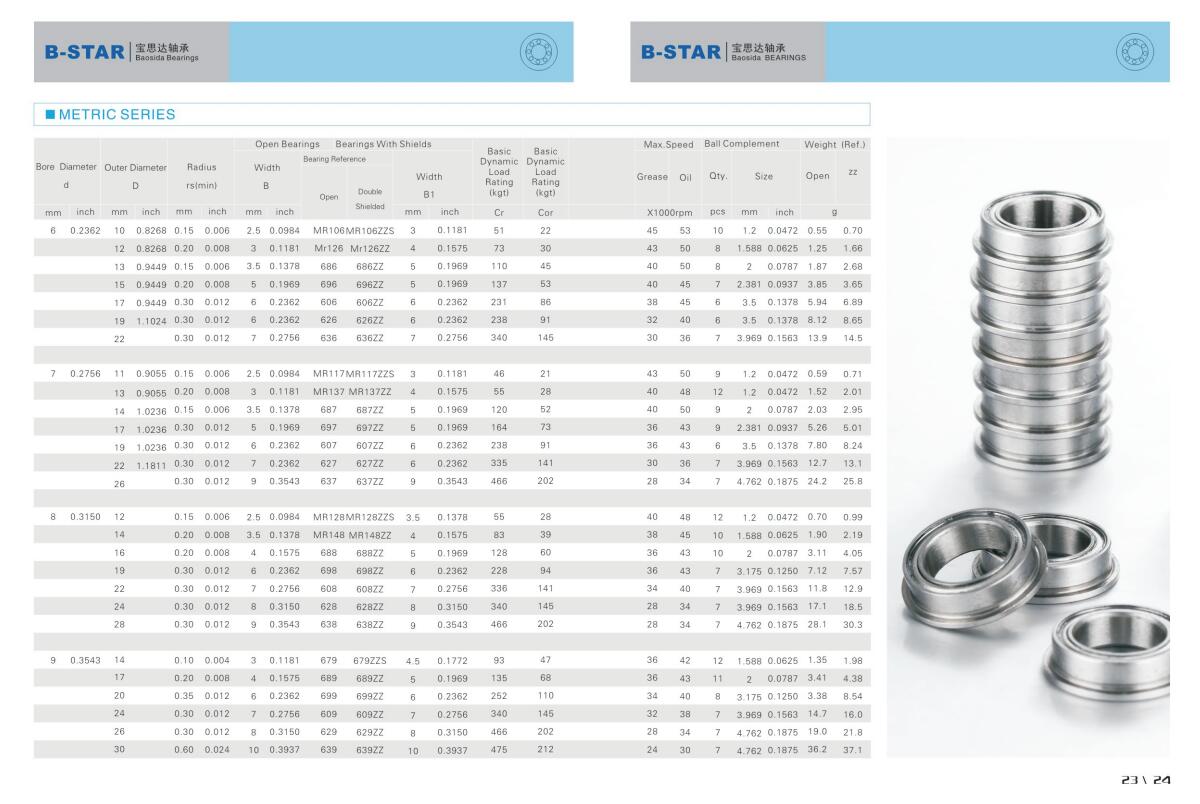This screenshot has height=804, width=1200.
Task: Click the bearing icon in the right header banner
Action: (1134, 51)
